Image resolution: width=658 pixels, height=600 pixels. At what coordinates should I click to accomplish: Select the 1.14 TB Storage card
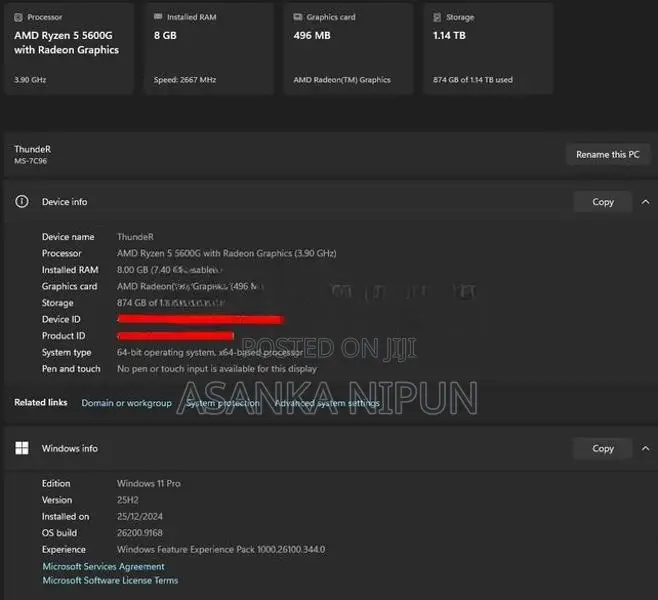pos(488,48)
